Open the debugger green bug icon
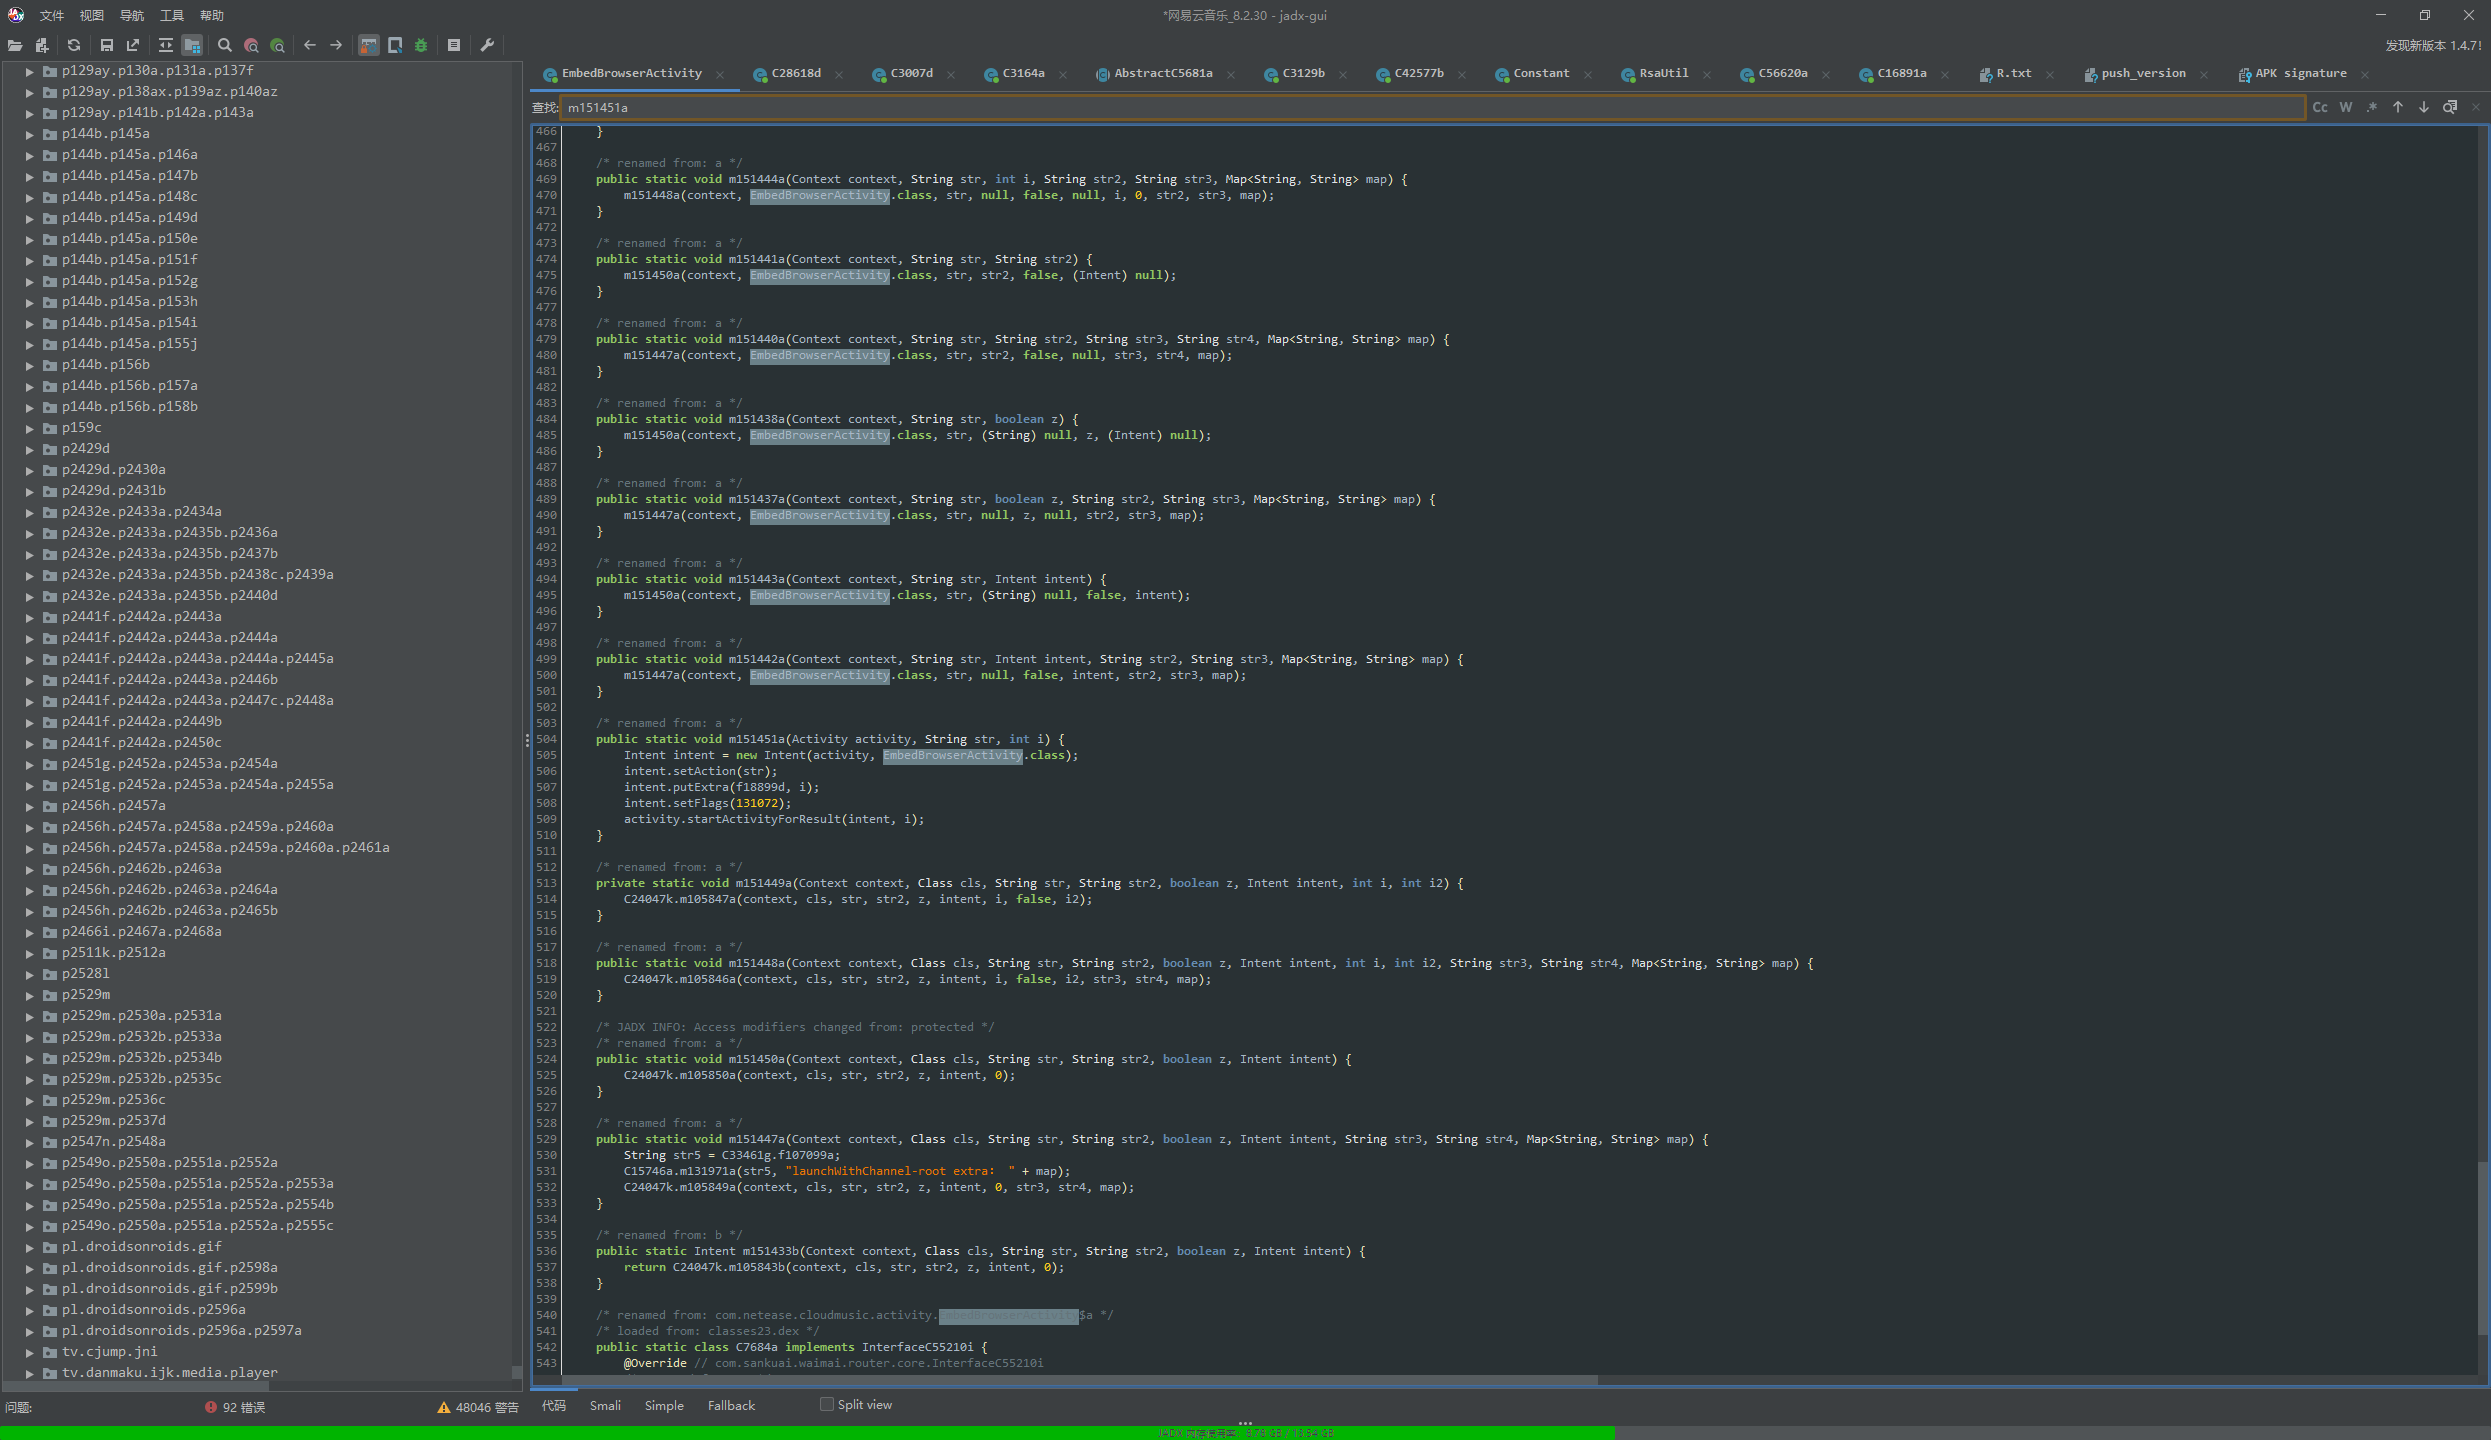2491x1440 pixels. 421,45
